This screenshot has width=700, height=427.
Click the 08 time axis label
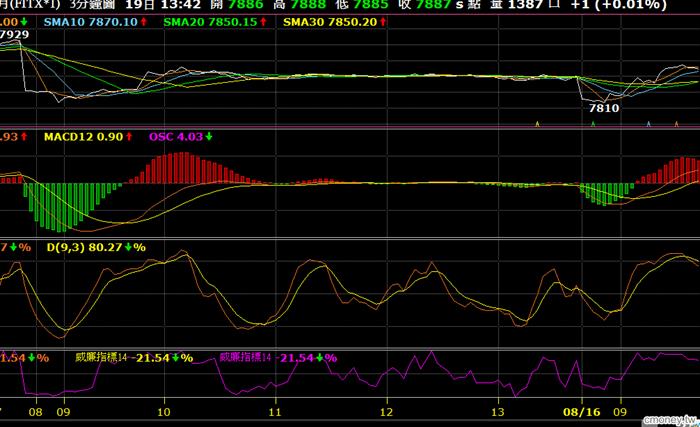tap(36, 412)
